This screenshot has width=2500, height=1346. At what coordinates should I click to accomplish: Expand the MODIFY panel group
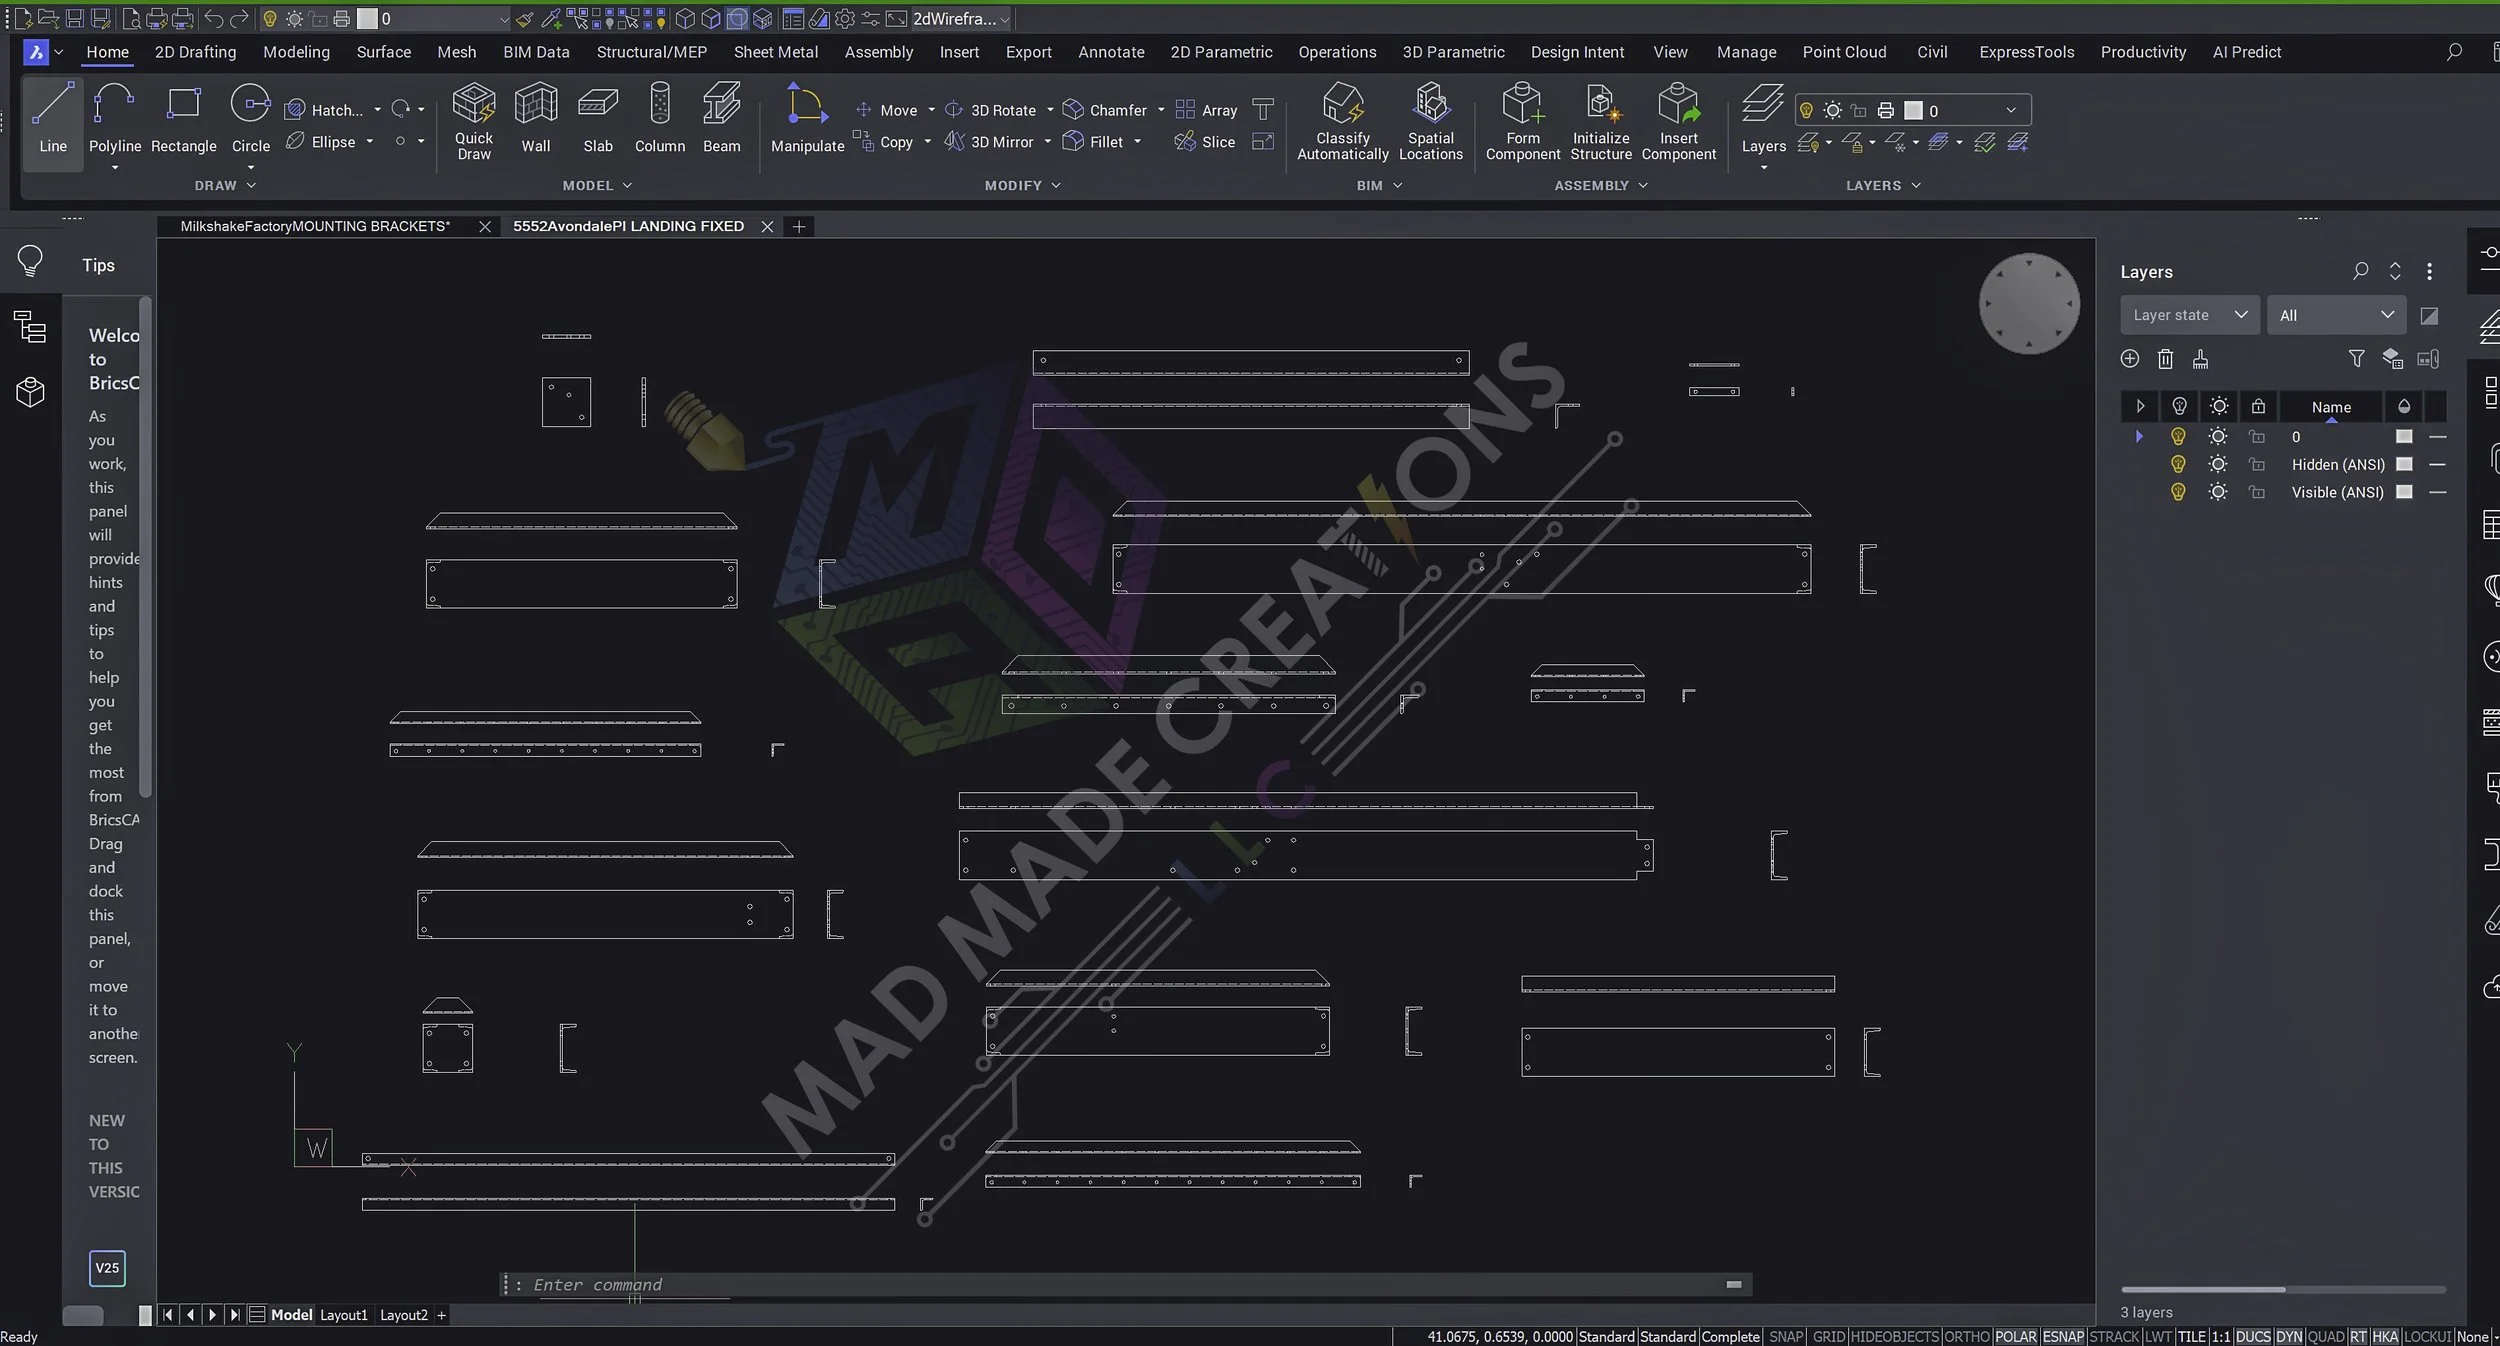click(x=1022, y=185)
